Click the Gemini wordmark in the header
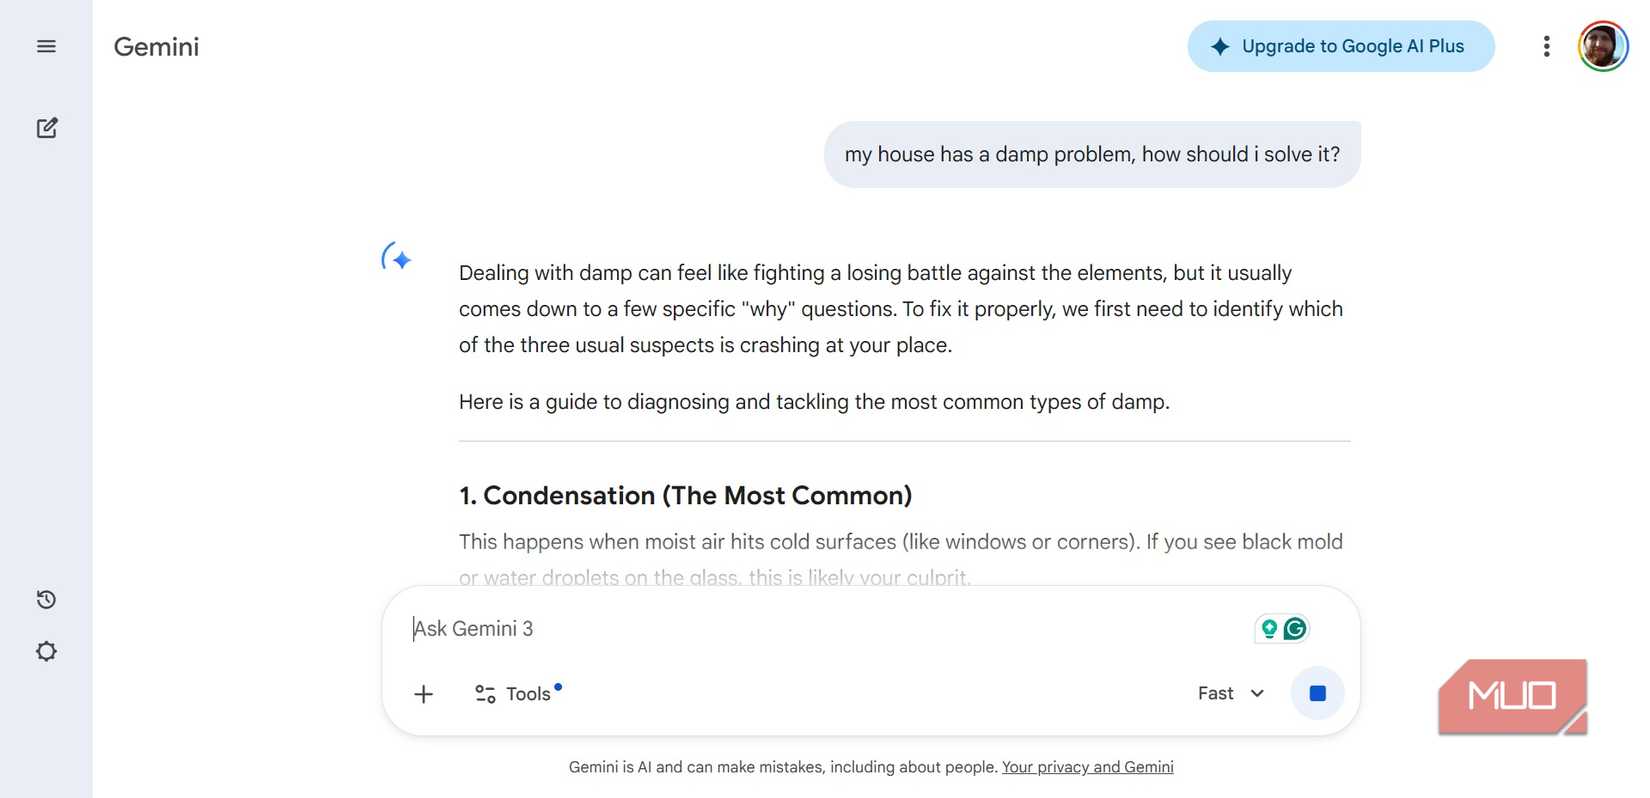 click(x=156, y=46)
